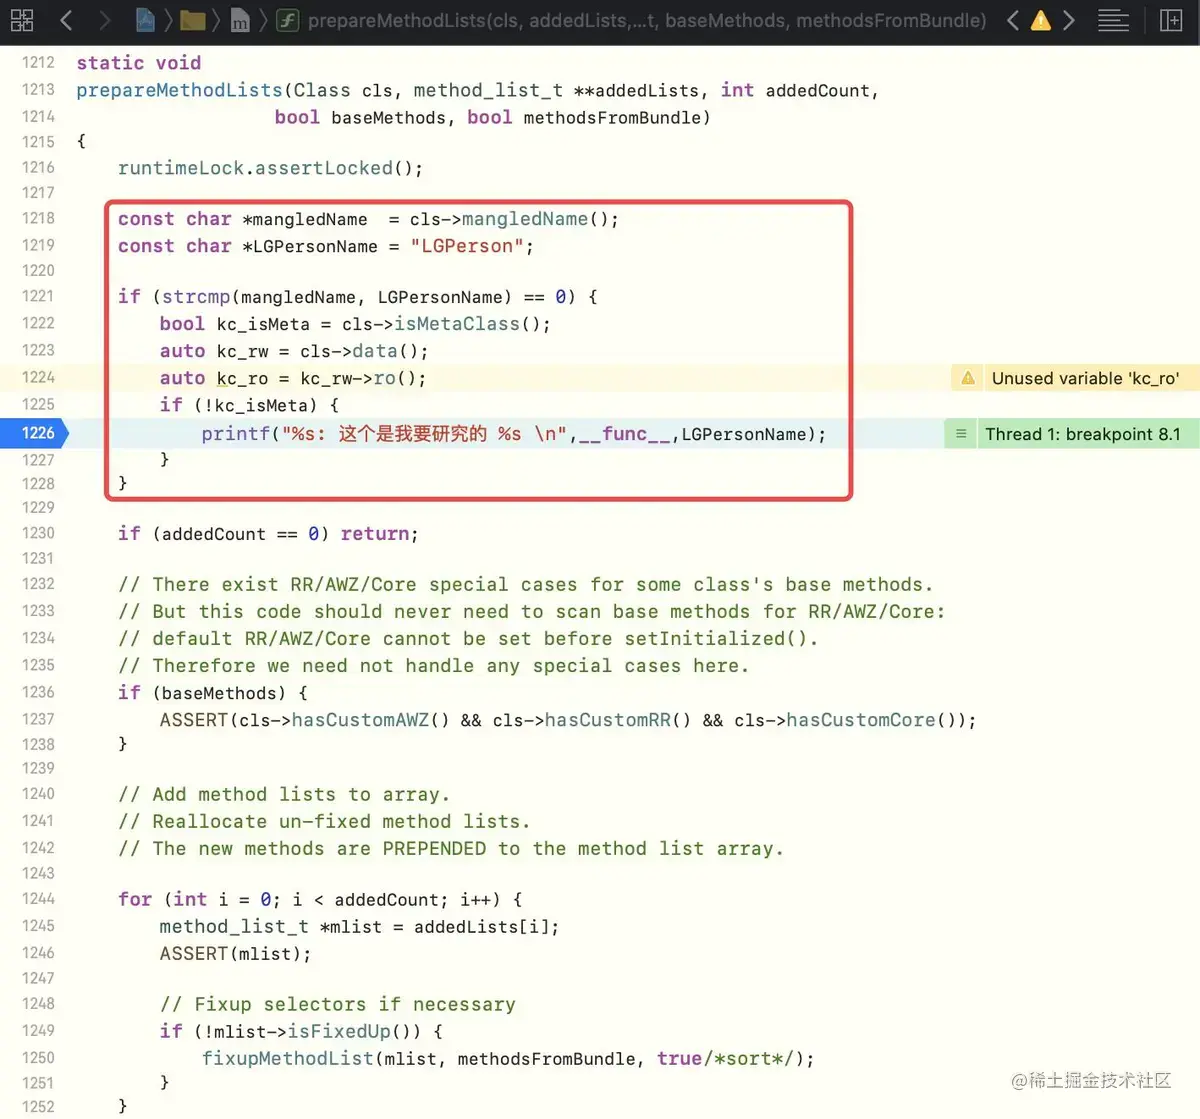1200x1119 pixels.
Task: Click the Unused variable 'kc_ro' warning
Action: point(1085,378)
